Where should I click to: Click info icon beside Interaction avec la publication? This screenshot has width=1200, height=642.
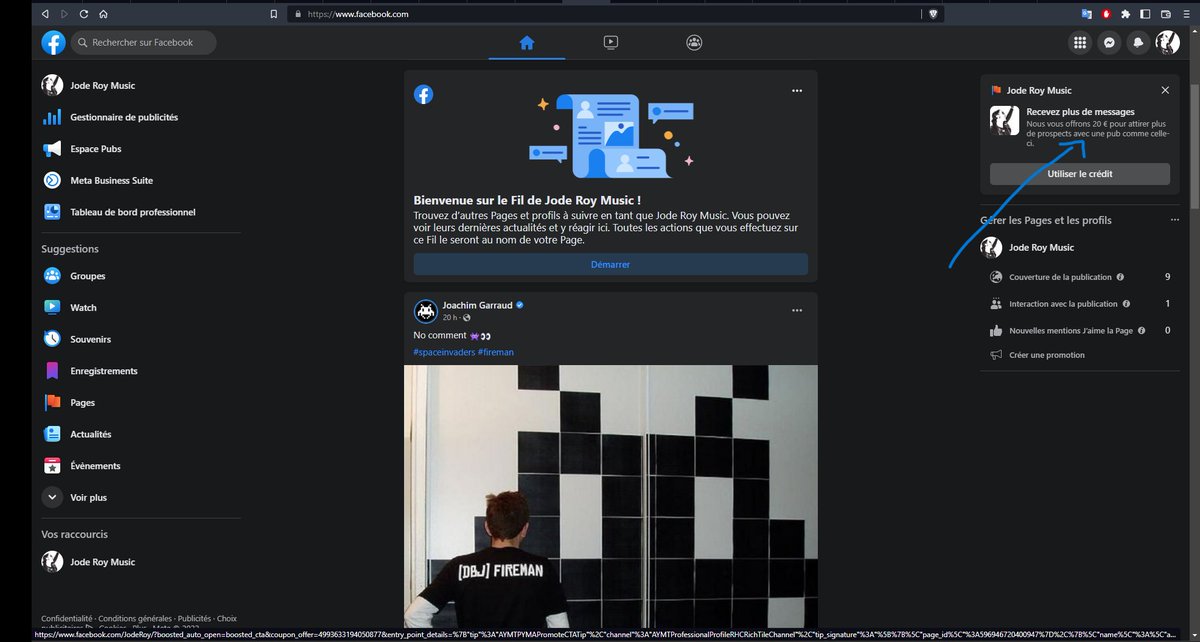(1127, 304)
